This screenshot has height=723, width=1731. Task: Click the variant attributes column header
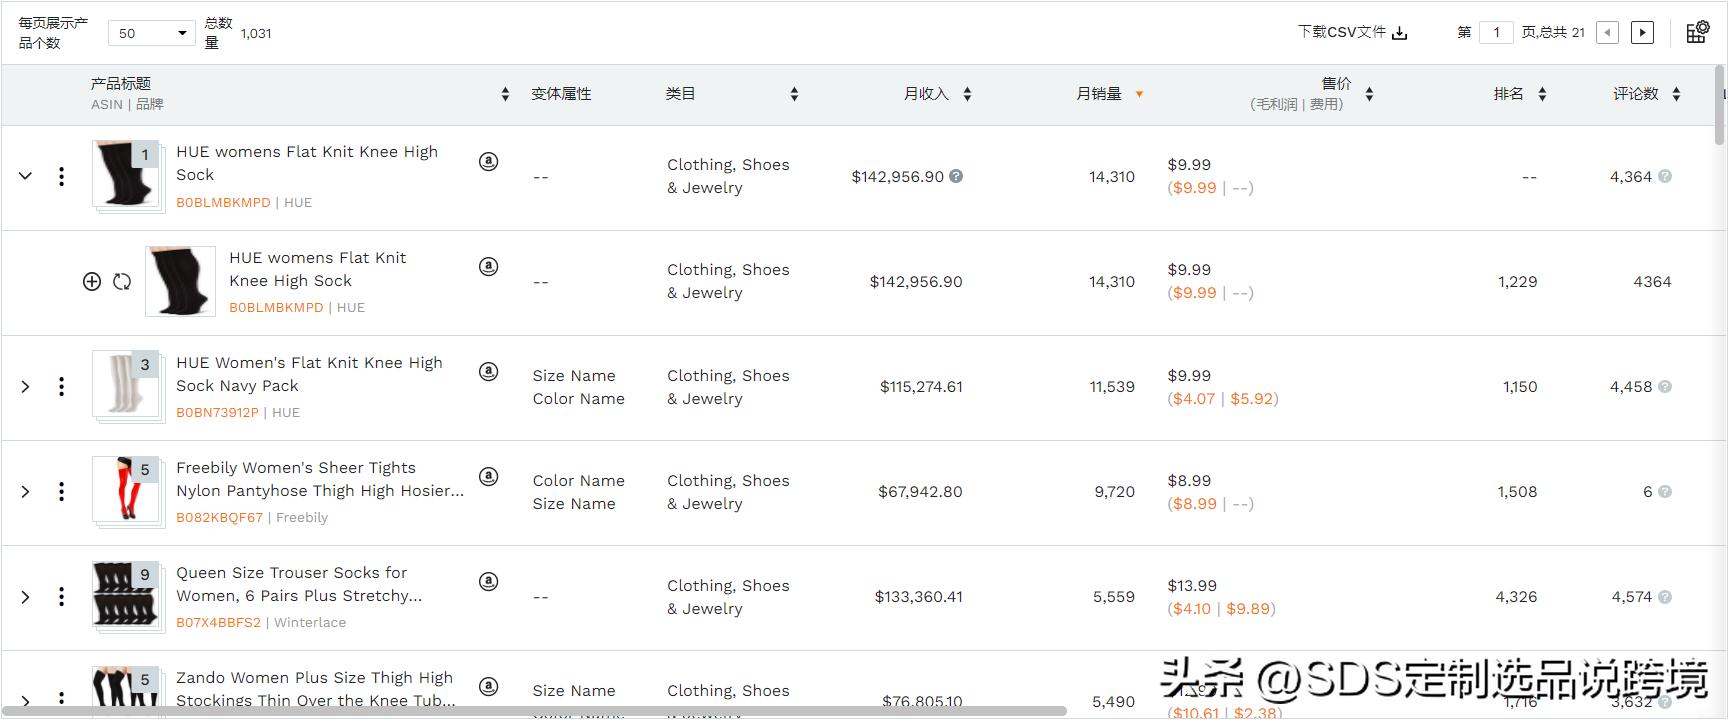tap(561, 94)
